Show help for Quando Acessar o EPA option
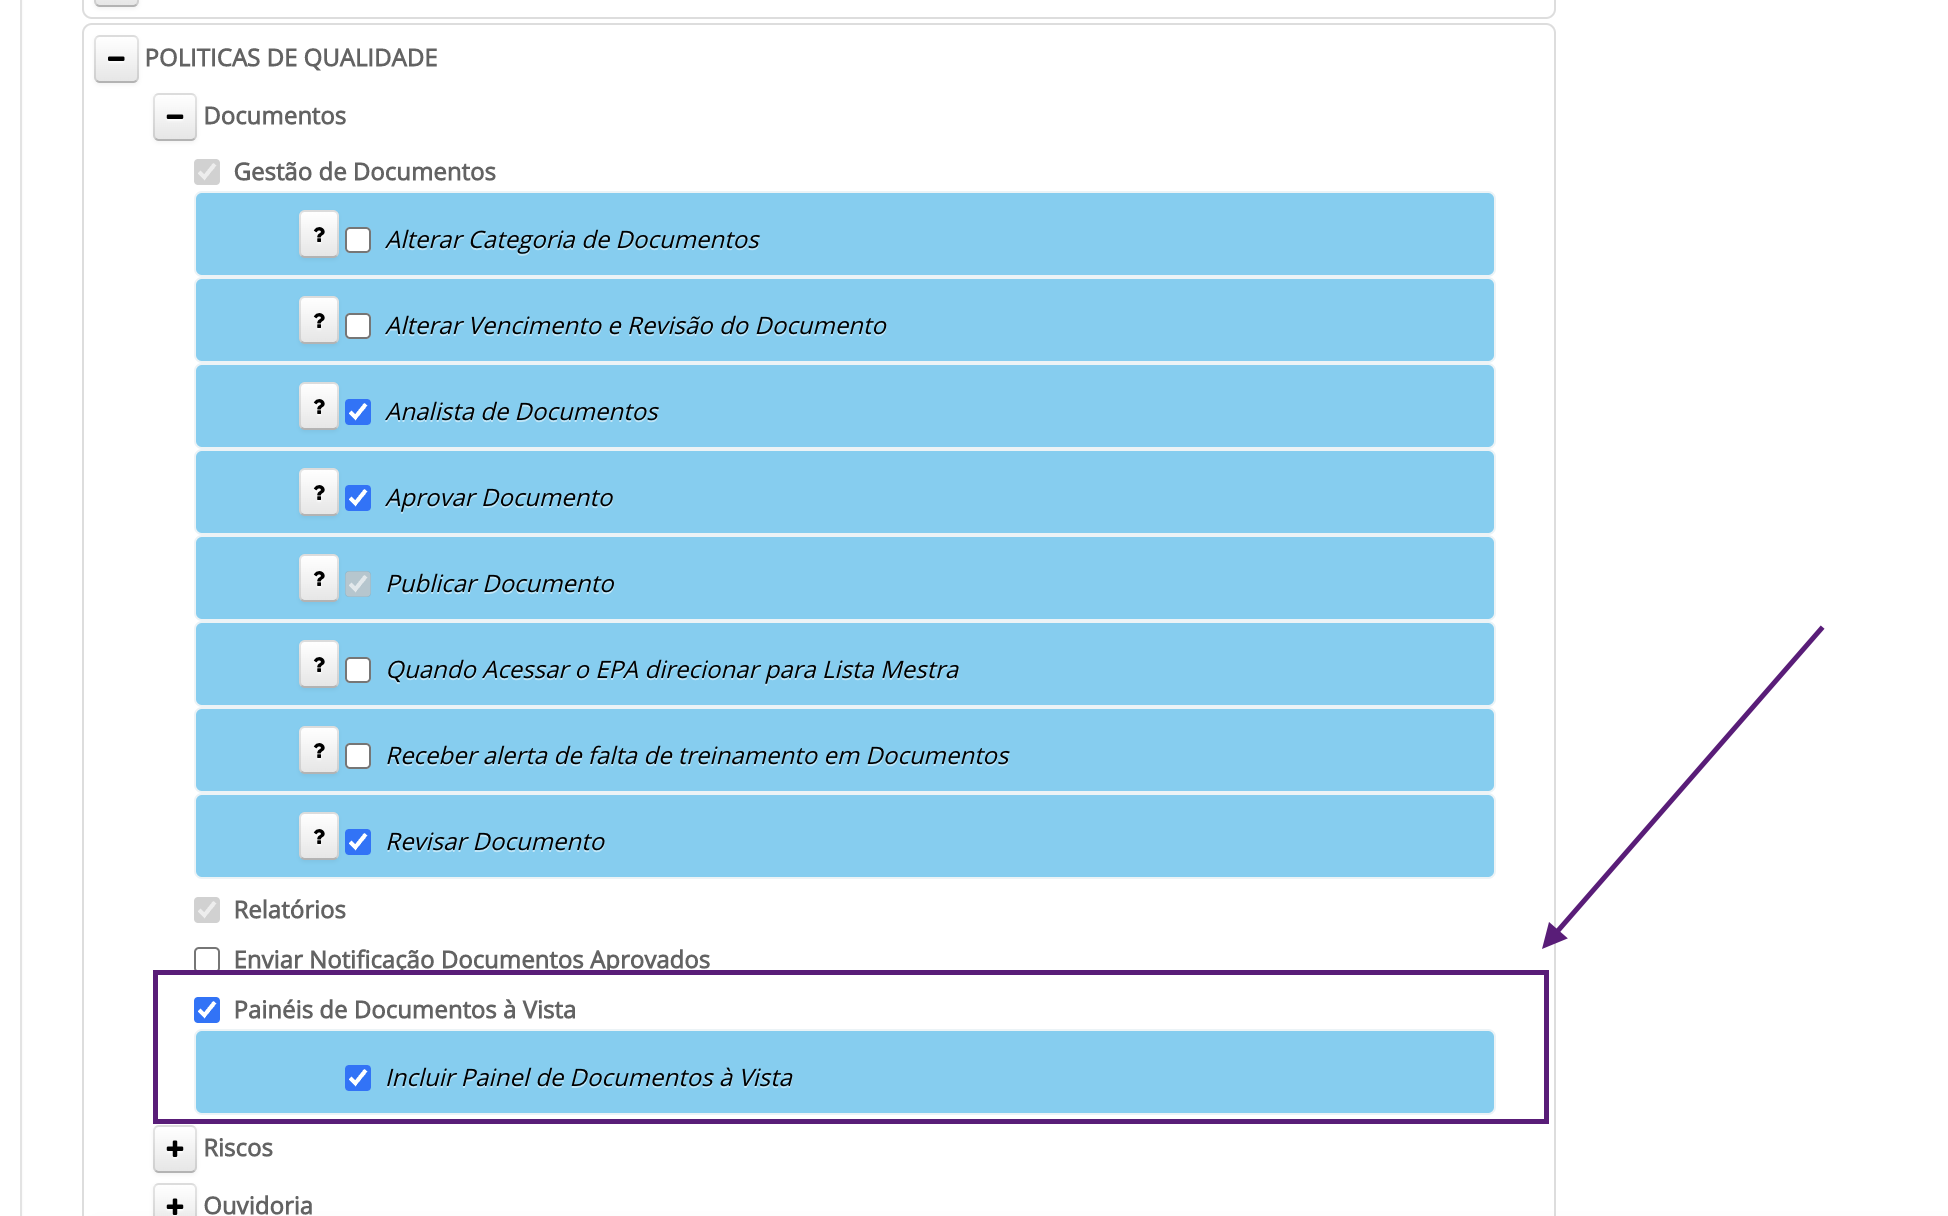 pyautogui.click(x=319, y=665)
